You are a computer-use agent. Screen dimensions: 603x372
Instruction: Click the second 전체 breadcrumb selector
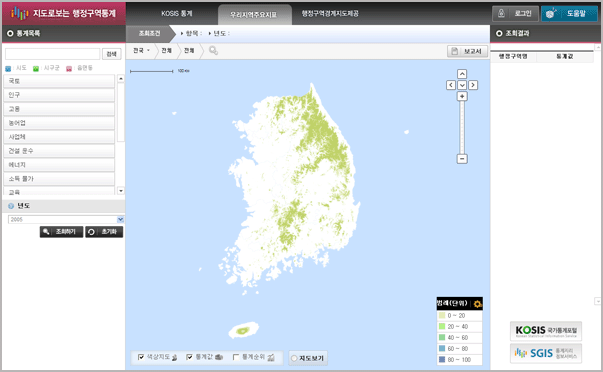tap(189, 50)
